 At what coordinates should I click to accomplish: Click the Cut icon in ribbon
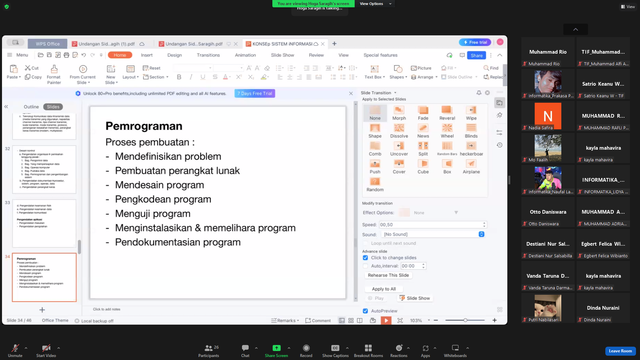[x=32, y=68]
